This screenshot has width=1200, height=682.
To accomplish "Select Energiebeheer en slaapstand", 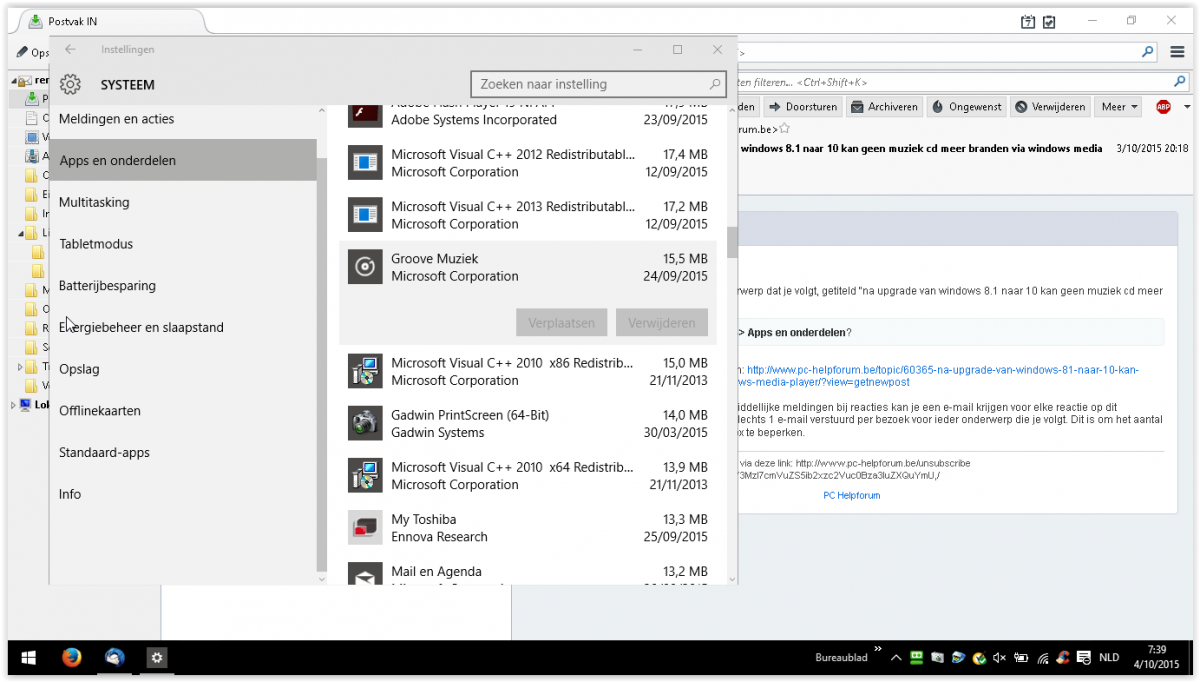I will tap(183, 327).
